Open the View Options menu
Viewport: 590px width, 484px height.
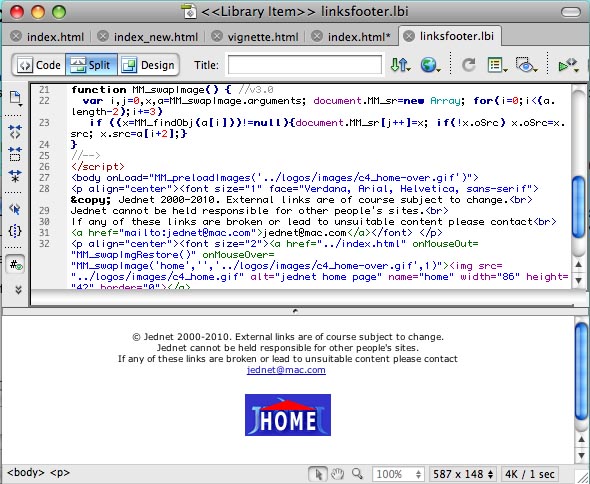(497, 65)
